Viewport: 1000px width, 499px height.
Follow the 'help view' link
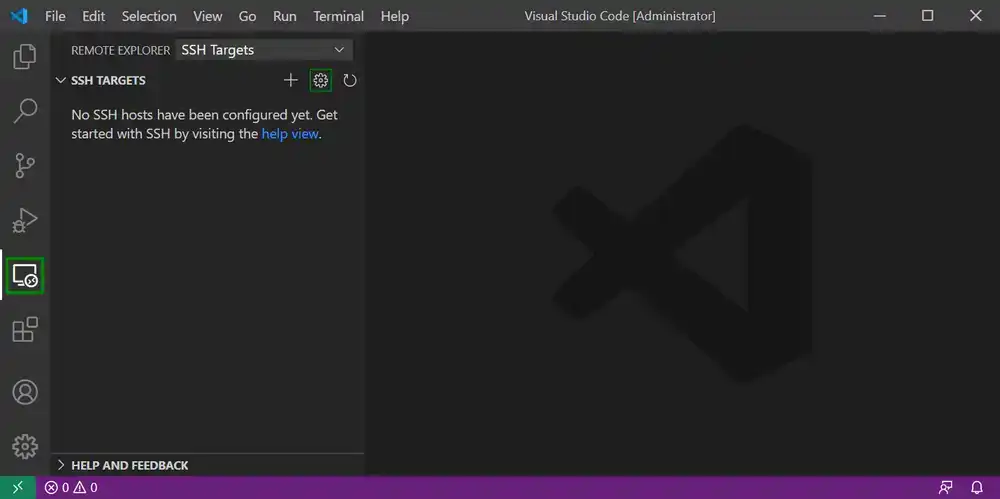pos(290,134)
